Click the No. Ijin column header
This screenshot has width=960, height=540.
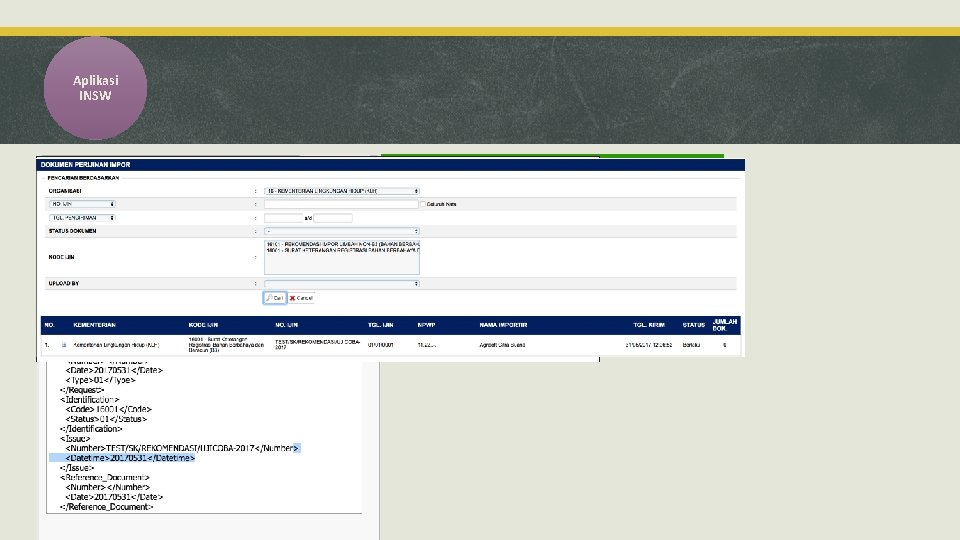coord(287,325)
